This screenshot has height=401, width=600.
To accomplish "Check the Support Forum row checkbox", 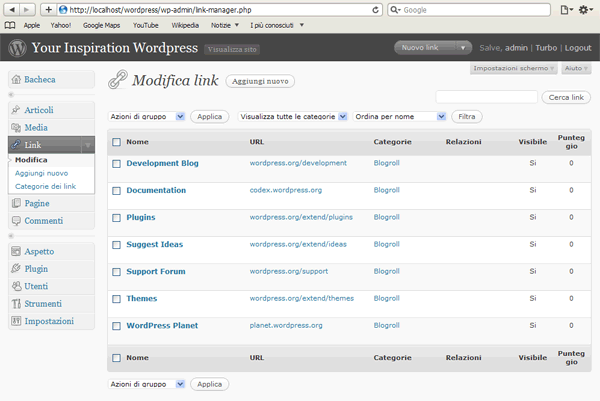I will [116, 272].
